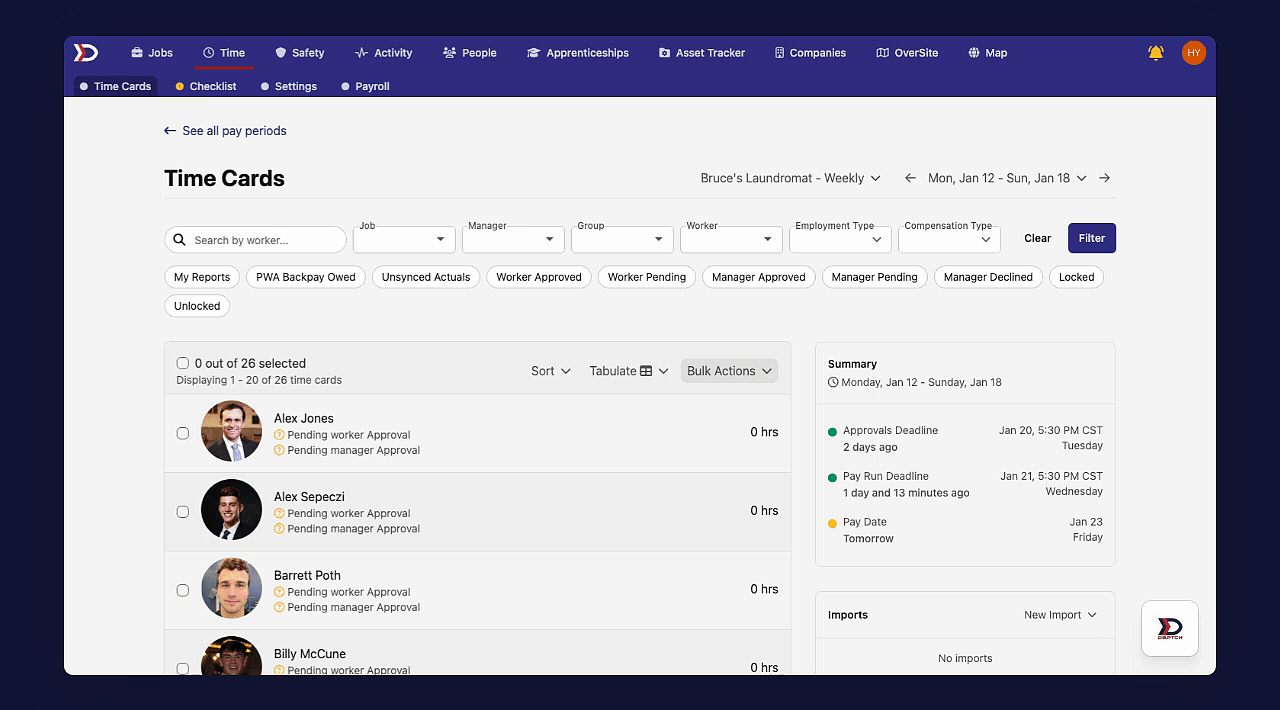The image size is (1280, 710).
Task: Select Barrett Poth's time card checkbox
Action: point(183,590)
